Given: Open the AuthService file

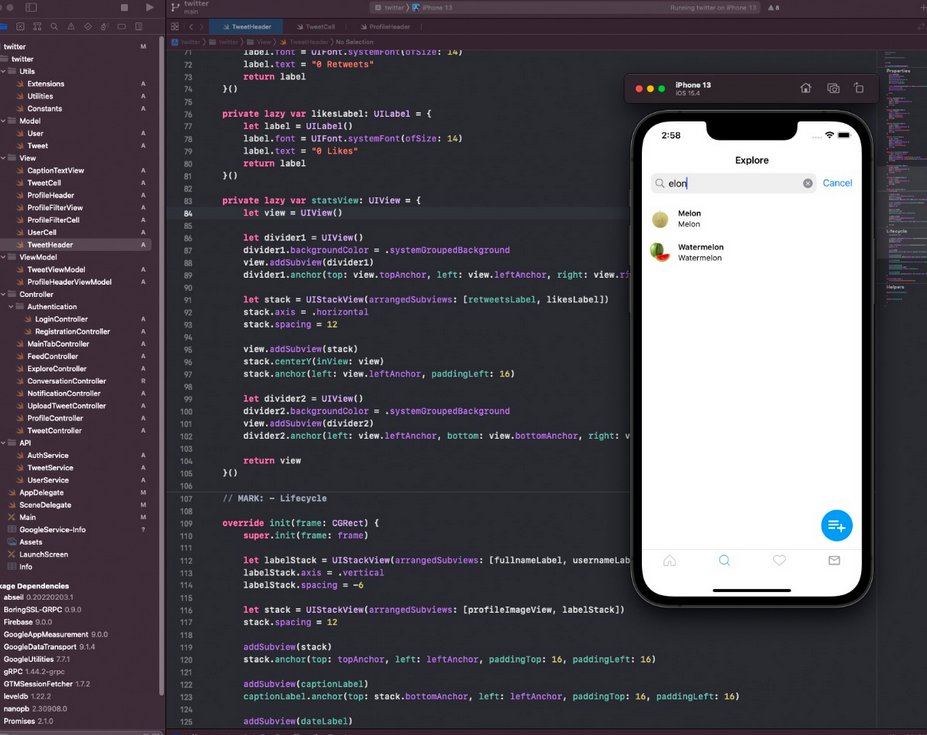Looking at the screenshot, I should click(47, 455).
